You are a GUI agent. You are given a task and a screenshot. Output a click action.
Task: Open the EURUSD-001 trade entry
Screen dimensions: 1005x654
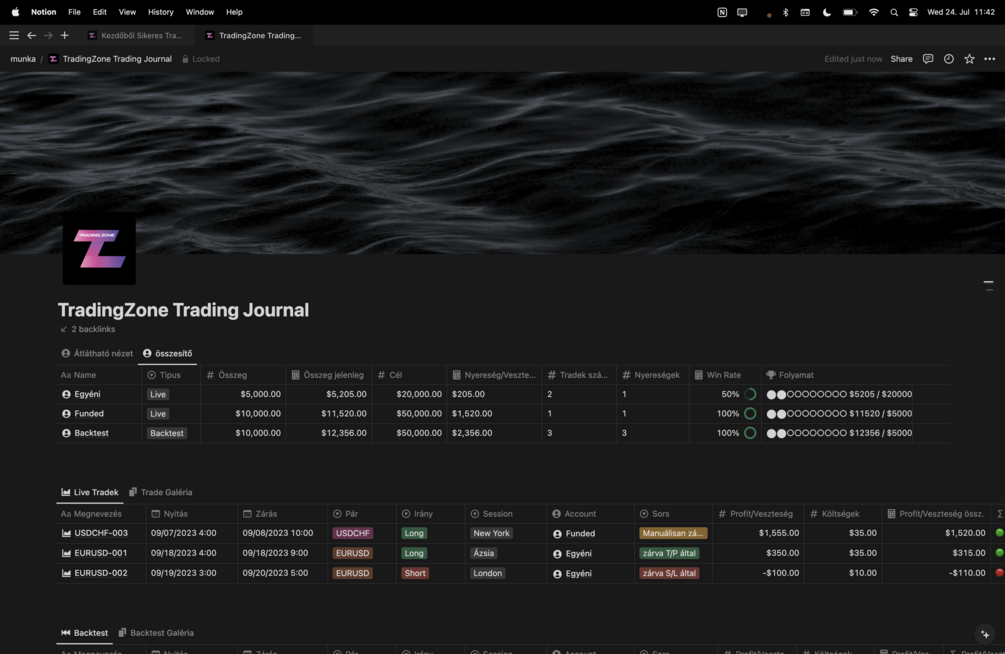101,553
